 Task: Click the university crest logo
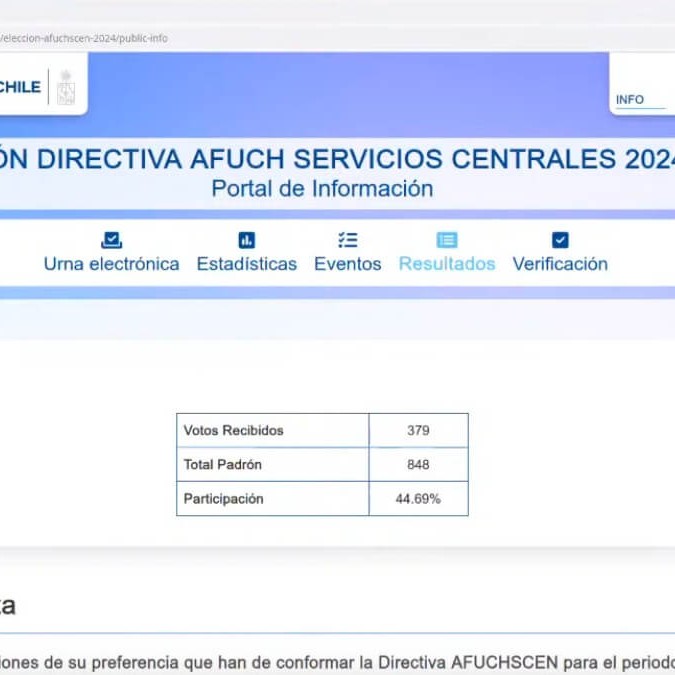tap(66, 87)
